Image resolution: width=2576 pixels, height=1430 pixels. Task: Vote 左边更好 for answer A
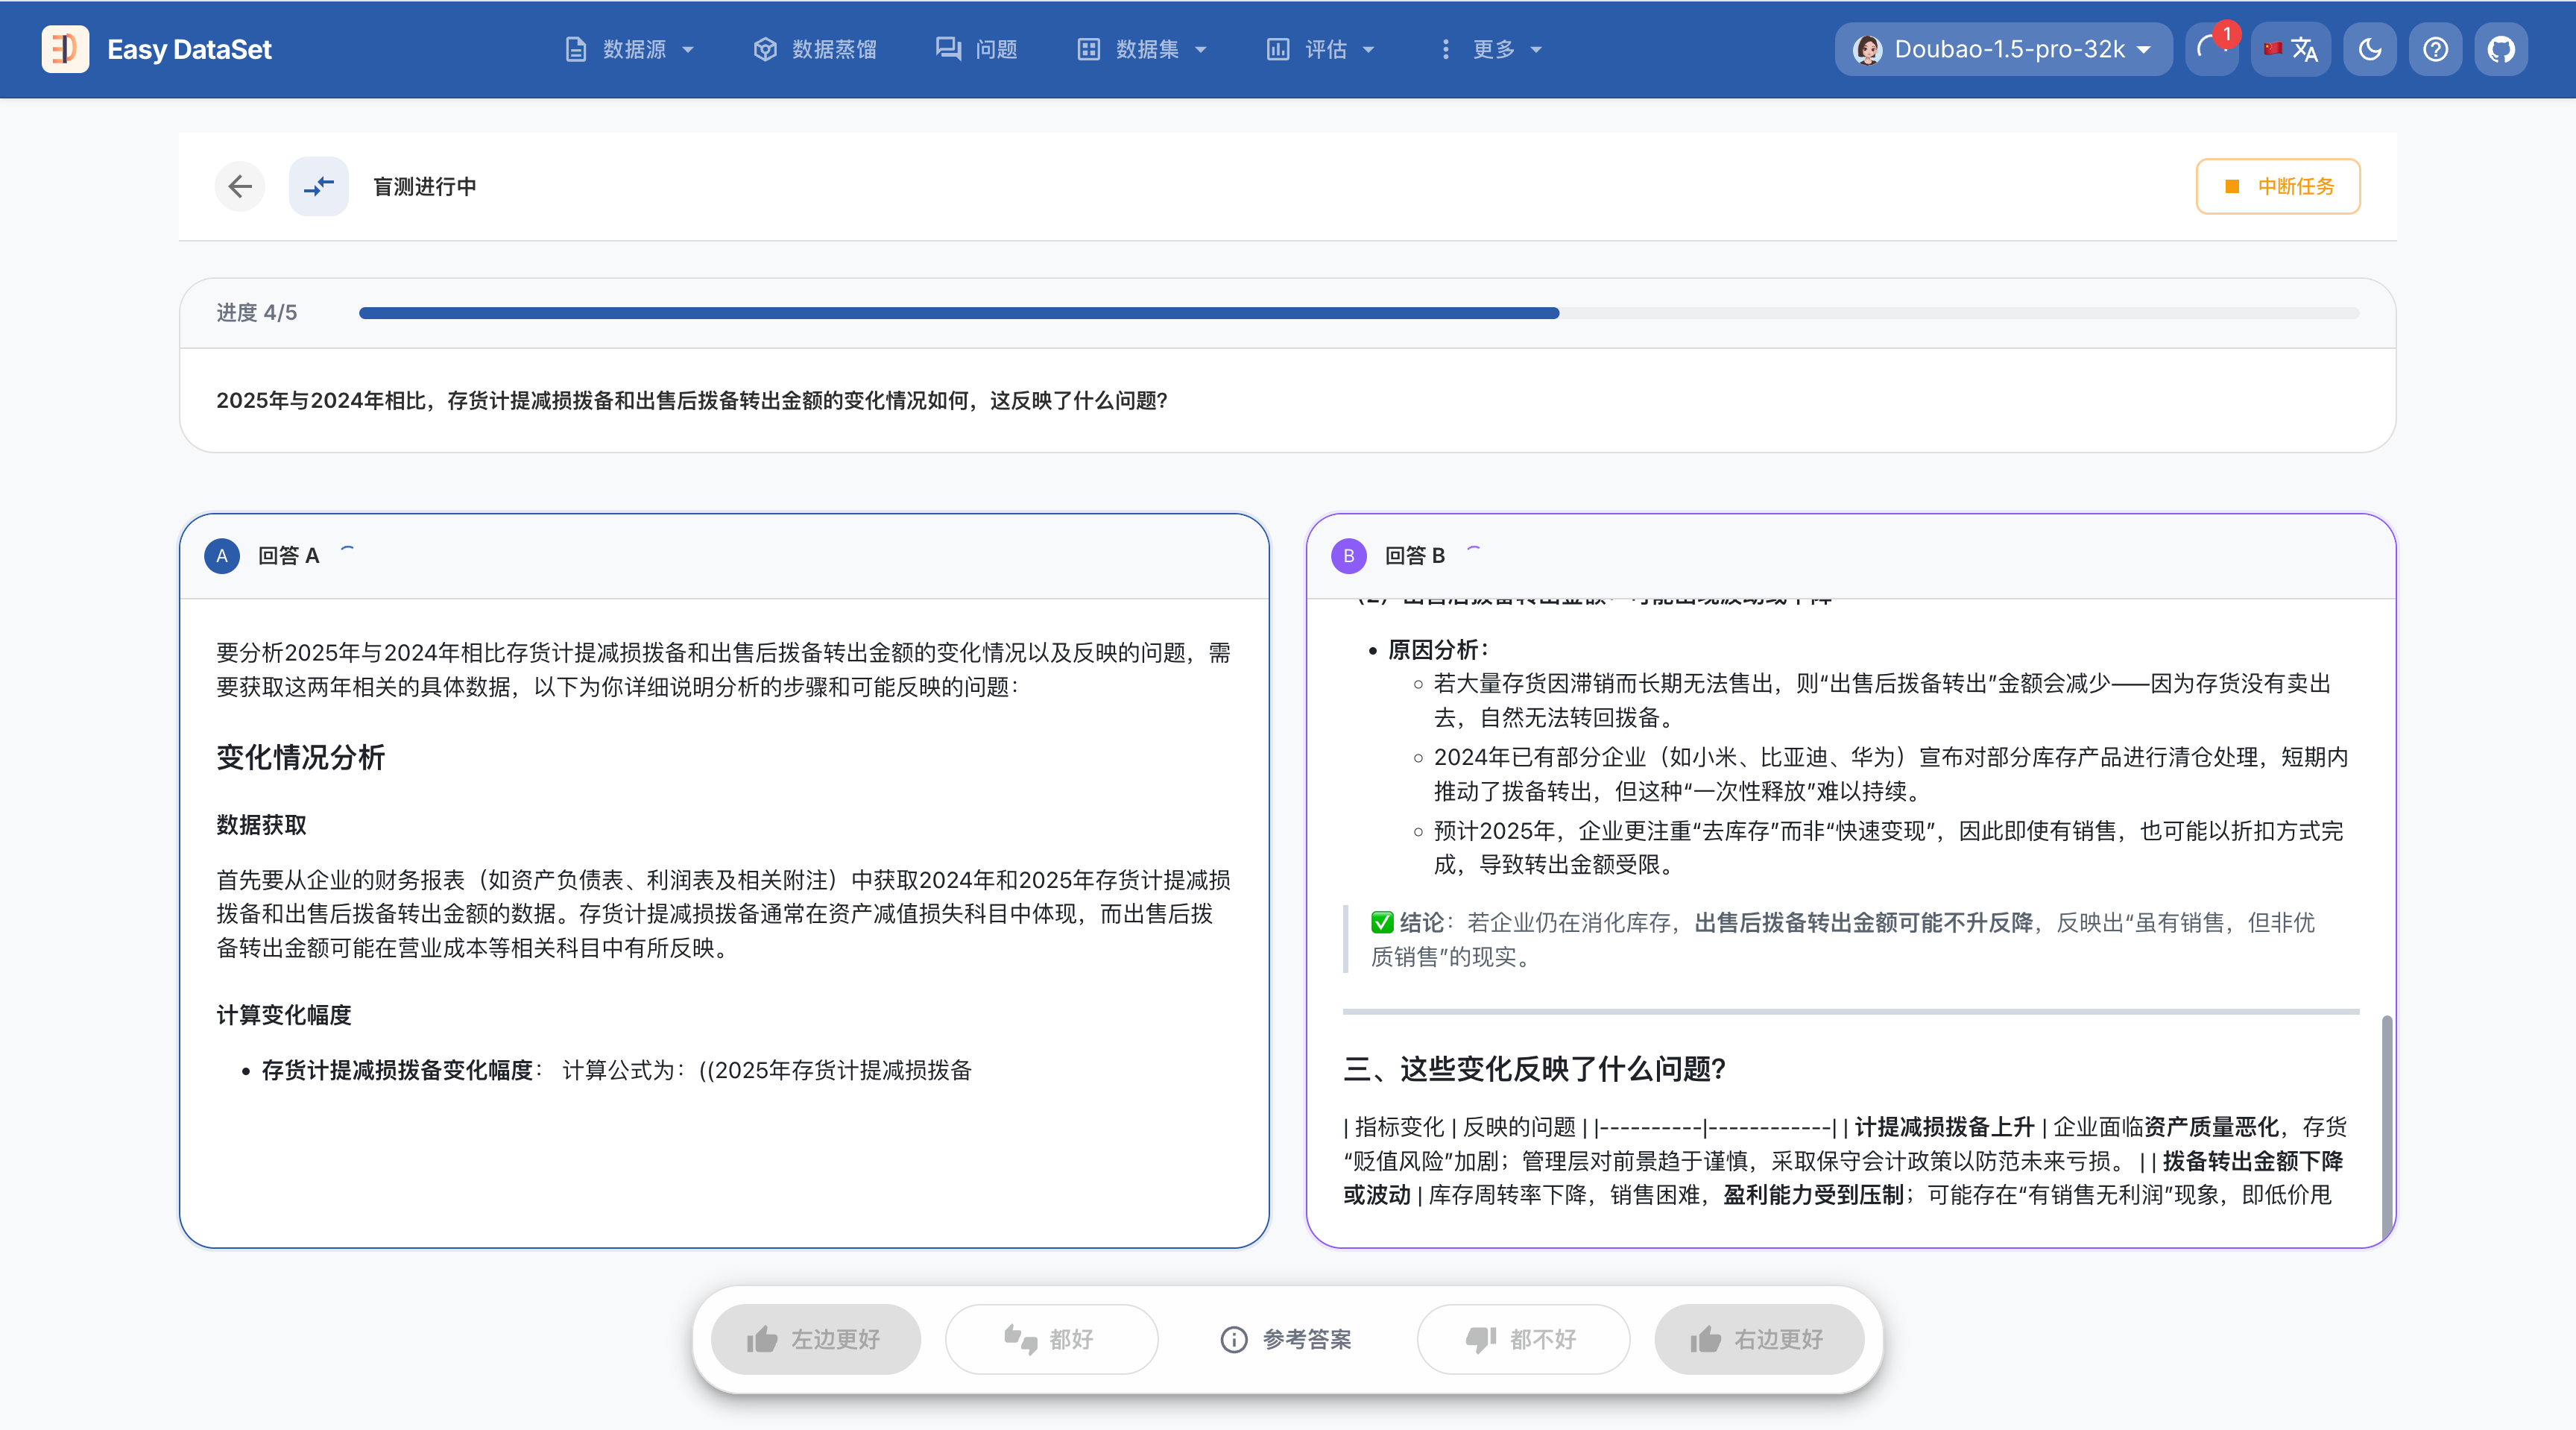tap(815, 1339)
